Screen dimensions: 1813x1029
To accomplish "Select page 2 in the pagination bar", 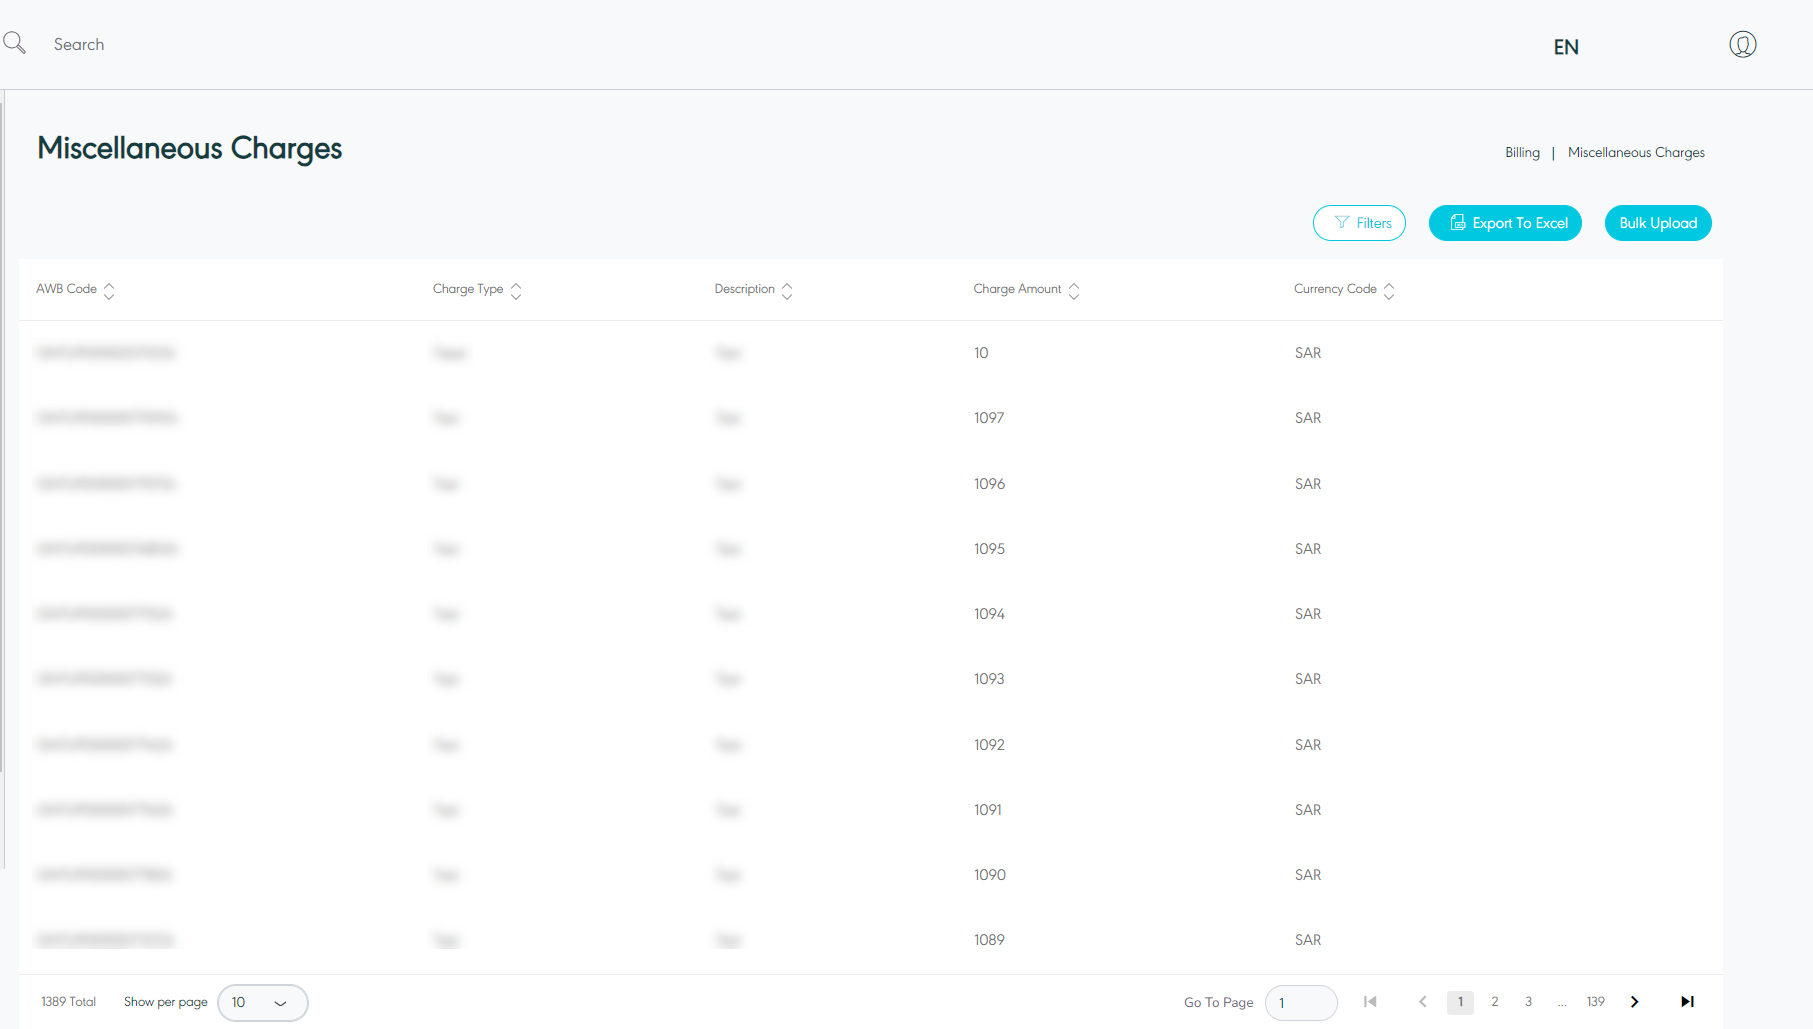I will pyautogui.click(x=1494, y=1001).
